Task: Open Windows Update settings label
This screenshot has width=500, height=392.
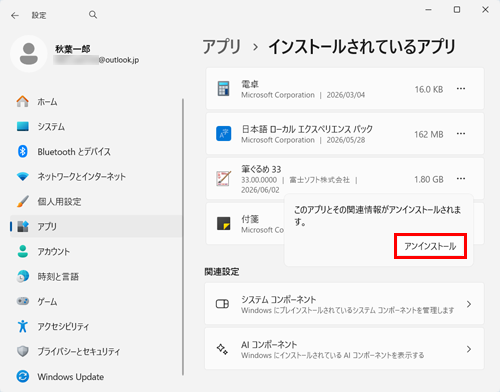Action: click(x=71, y=377)
